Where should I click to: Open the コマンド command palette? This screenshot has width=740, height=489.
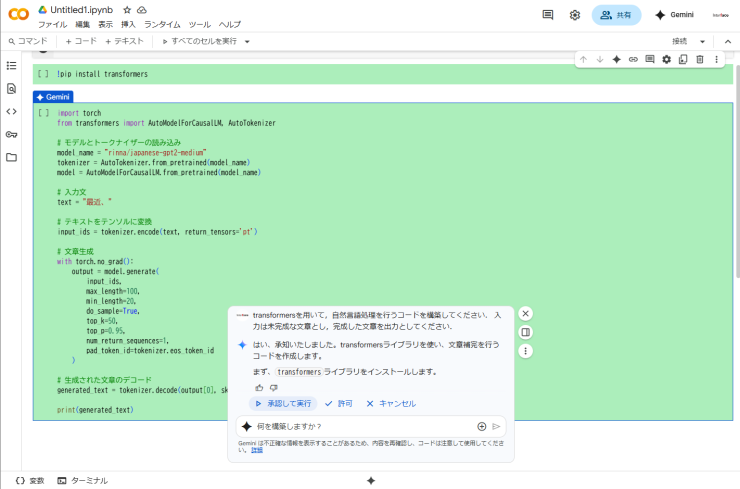point(28,42)
